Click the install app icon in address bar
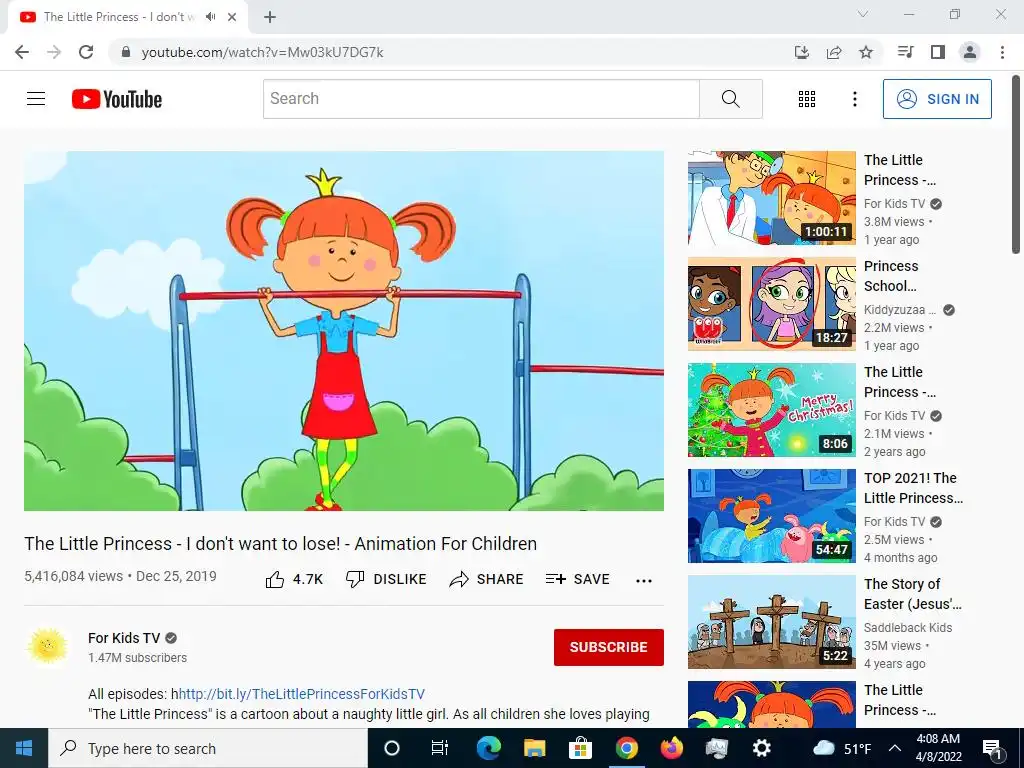This screenshot has width=1024, height=768. pos(802,52)
